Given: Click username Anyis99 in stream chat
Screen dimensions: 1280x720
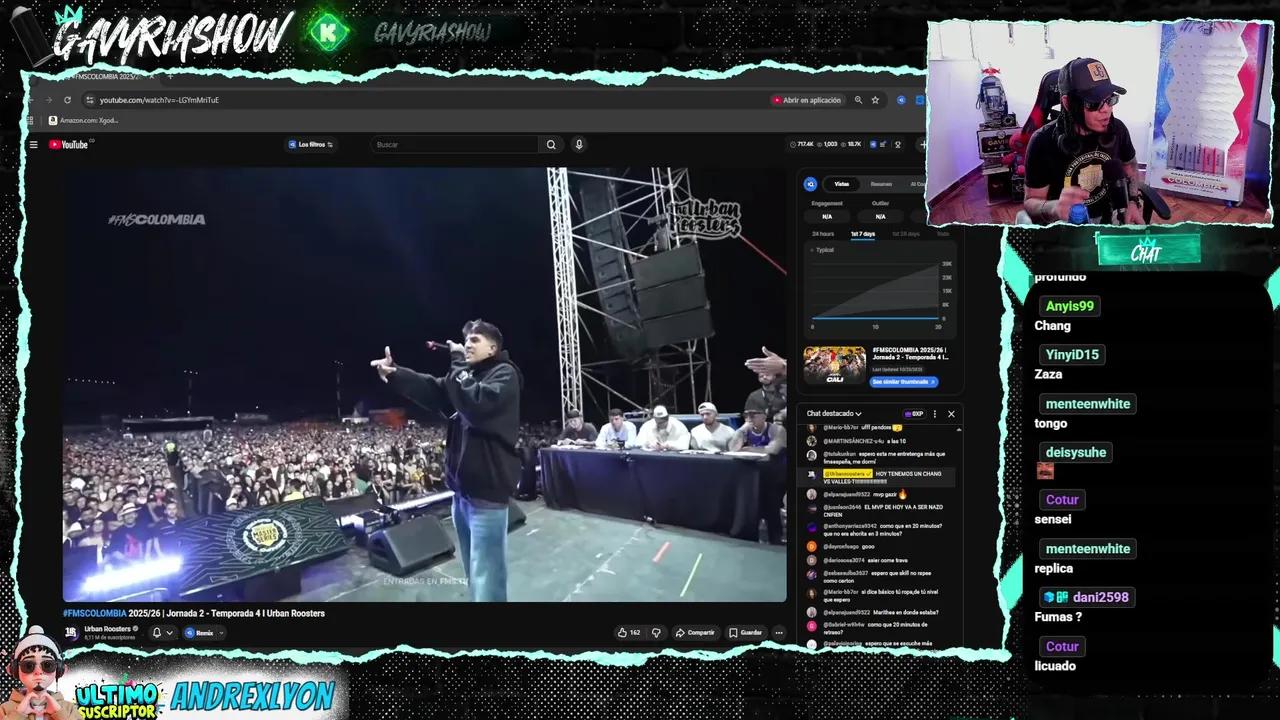Looking at the screenshot, I should [1070, 306].
